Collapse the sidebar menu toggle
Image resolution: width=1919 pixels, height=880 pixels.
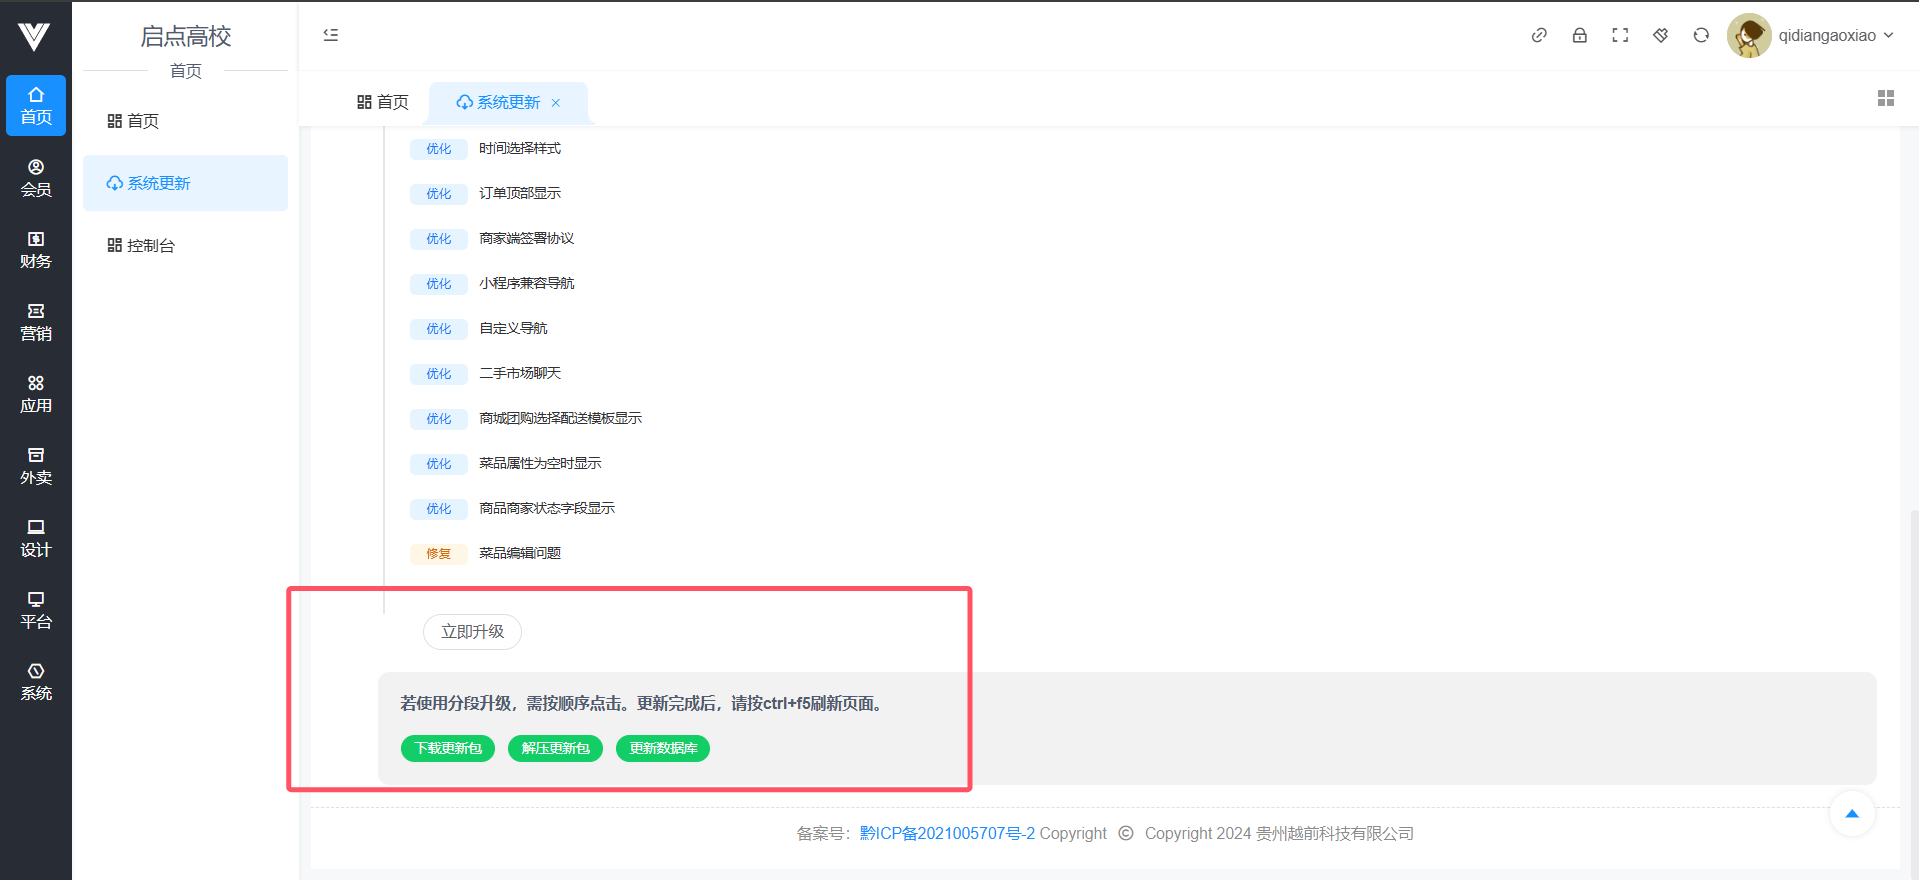pyautogui.click(x=331, y=35)
